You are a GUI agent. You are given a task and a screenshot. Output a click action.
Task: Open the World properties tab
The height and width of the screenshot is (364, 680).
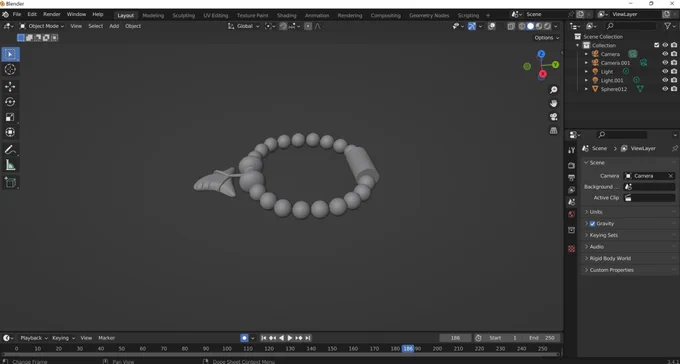click(x=572, y=214)
